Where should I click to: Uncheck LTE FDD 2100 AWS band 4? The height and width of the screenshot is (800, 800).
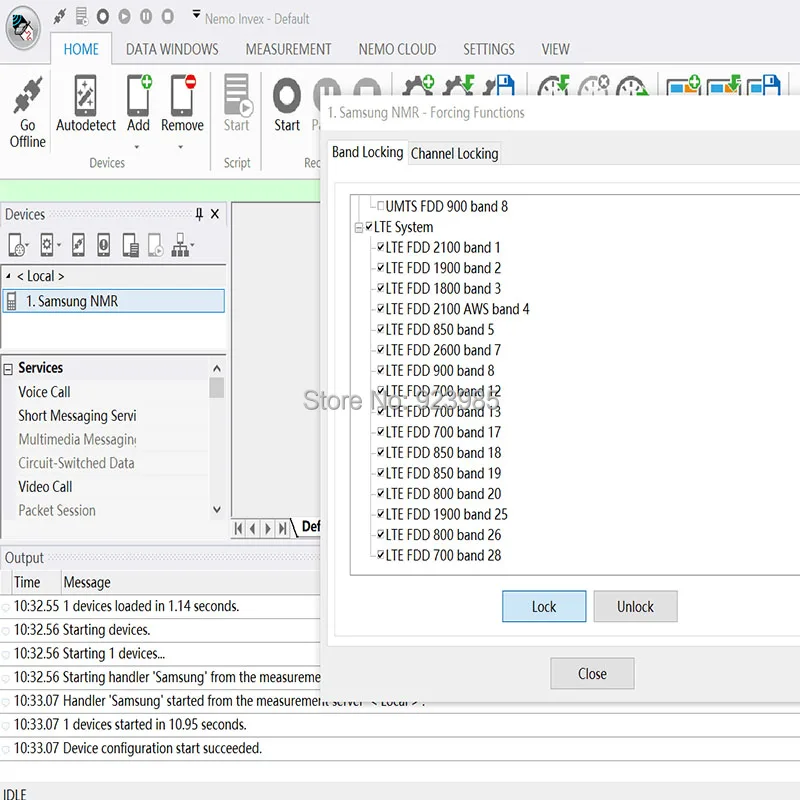click(x=381, y=308)
